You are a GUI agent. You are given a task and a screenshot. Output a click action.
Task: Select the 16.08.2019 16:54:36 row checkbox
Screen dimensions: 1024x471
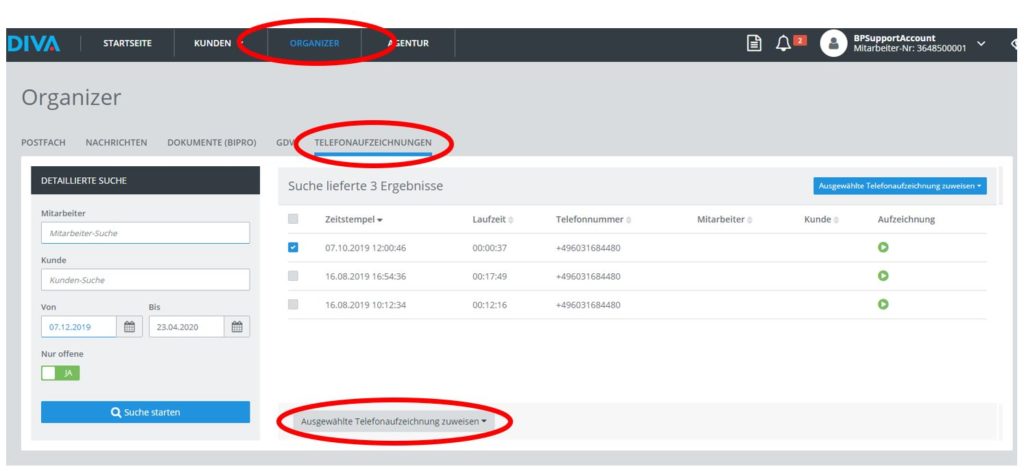tap(293, 276)
